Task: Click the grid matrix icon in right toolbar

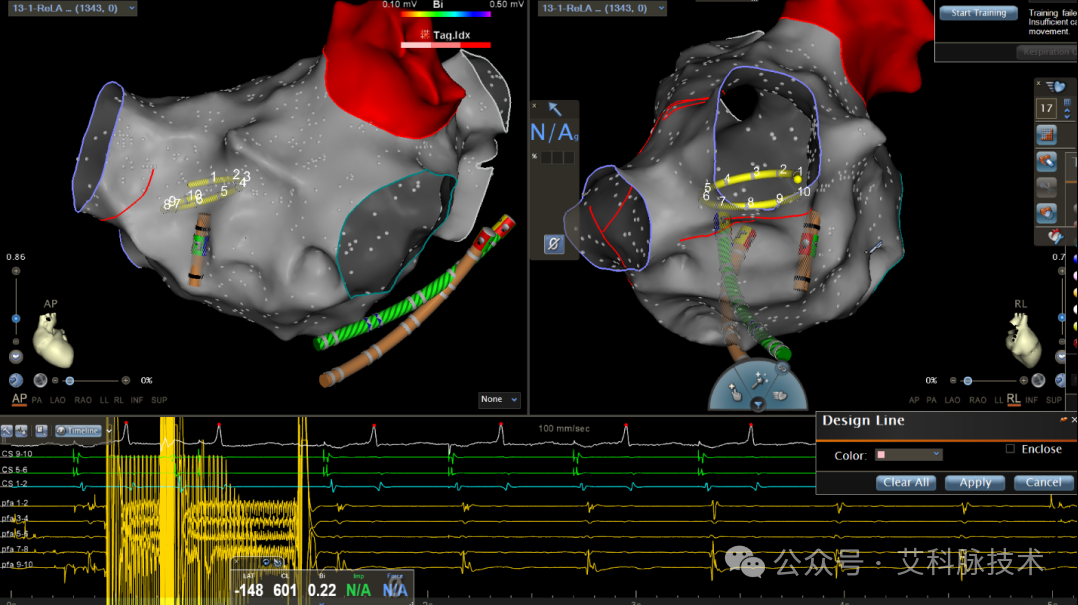Action: click(1046, 135)
